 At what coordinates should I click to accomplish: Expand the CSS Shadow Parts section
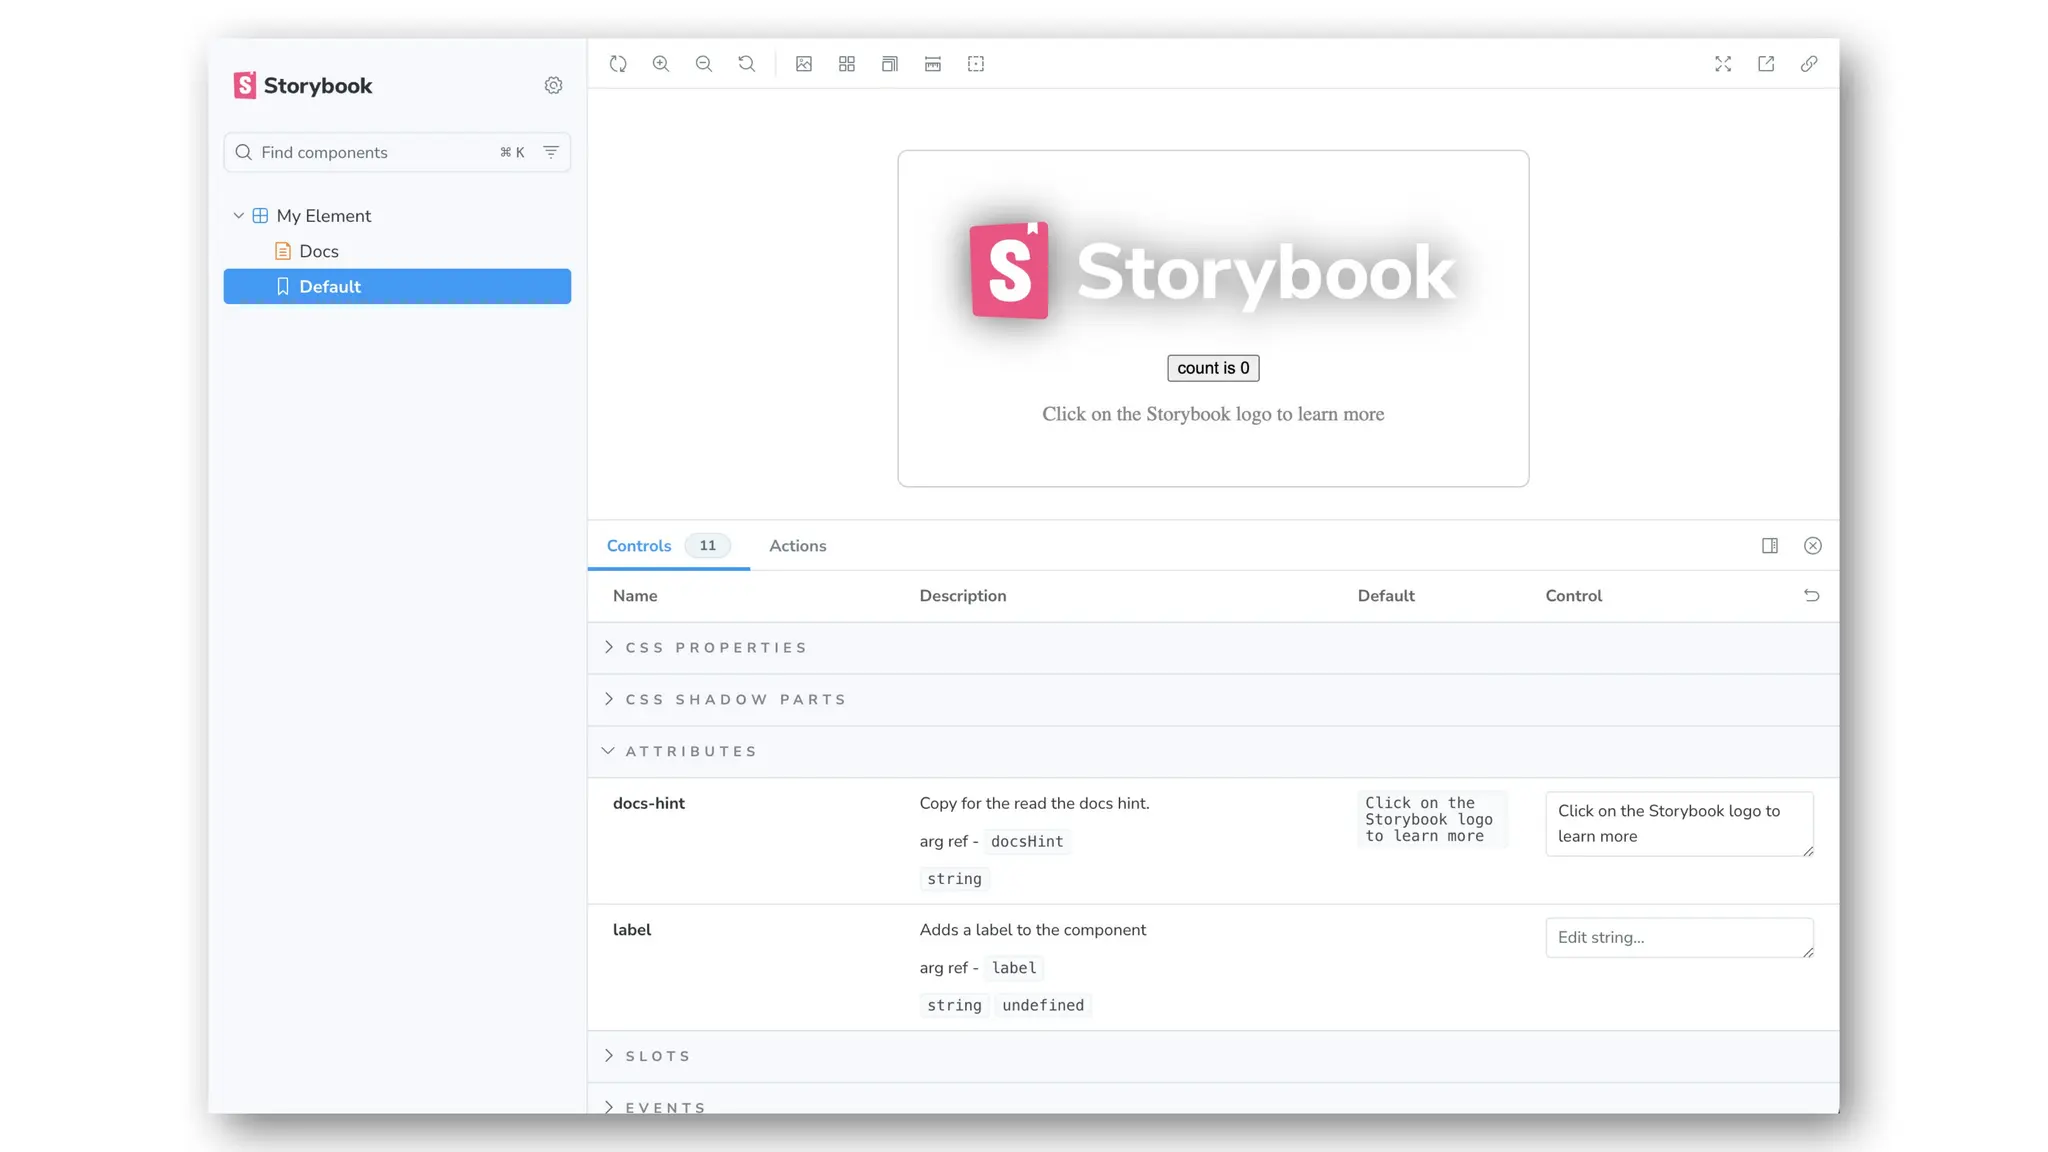[735, 700]
